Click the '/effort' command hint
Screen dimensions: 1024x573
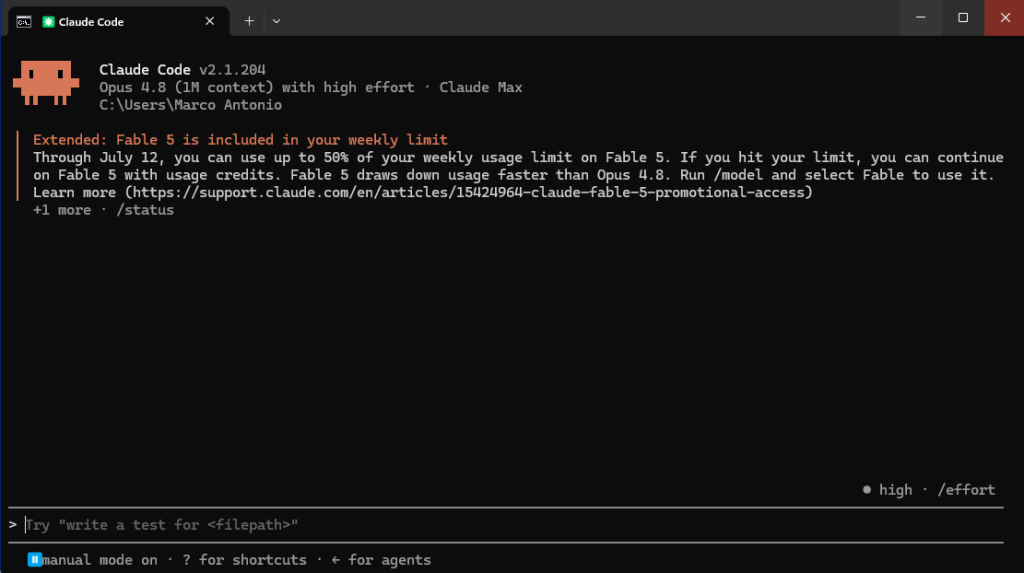tap(966, 490)
